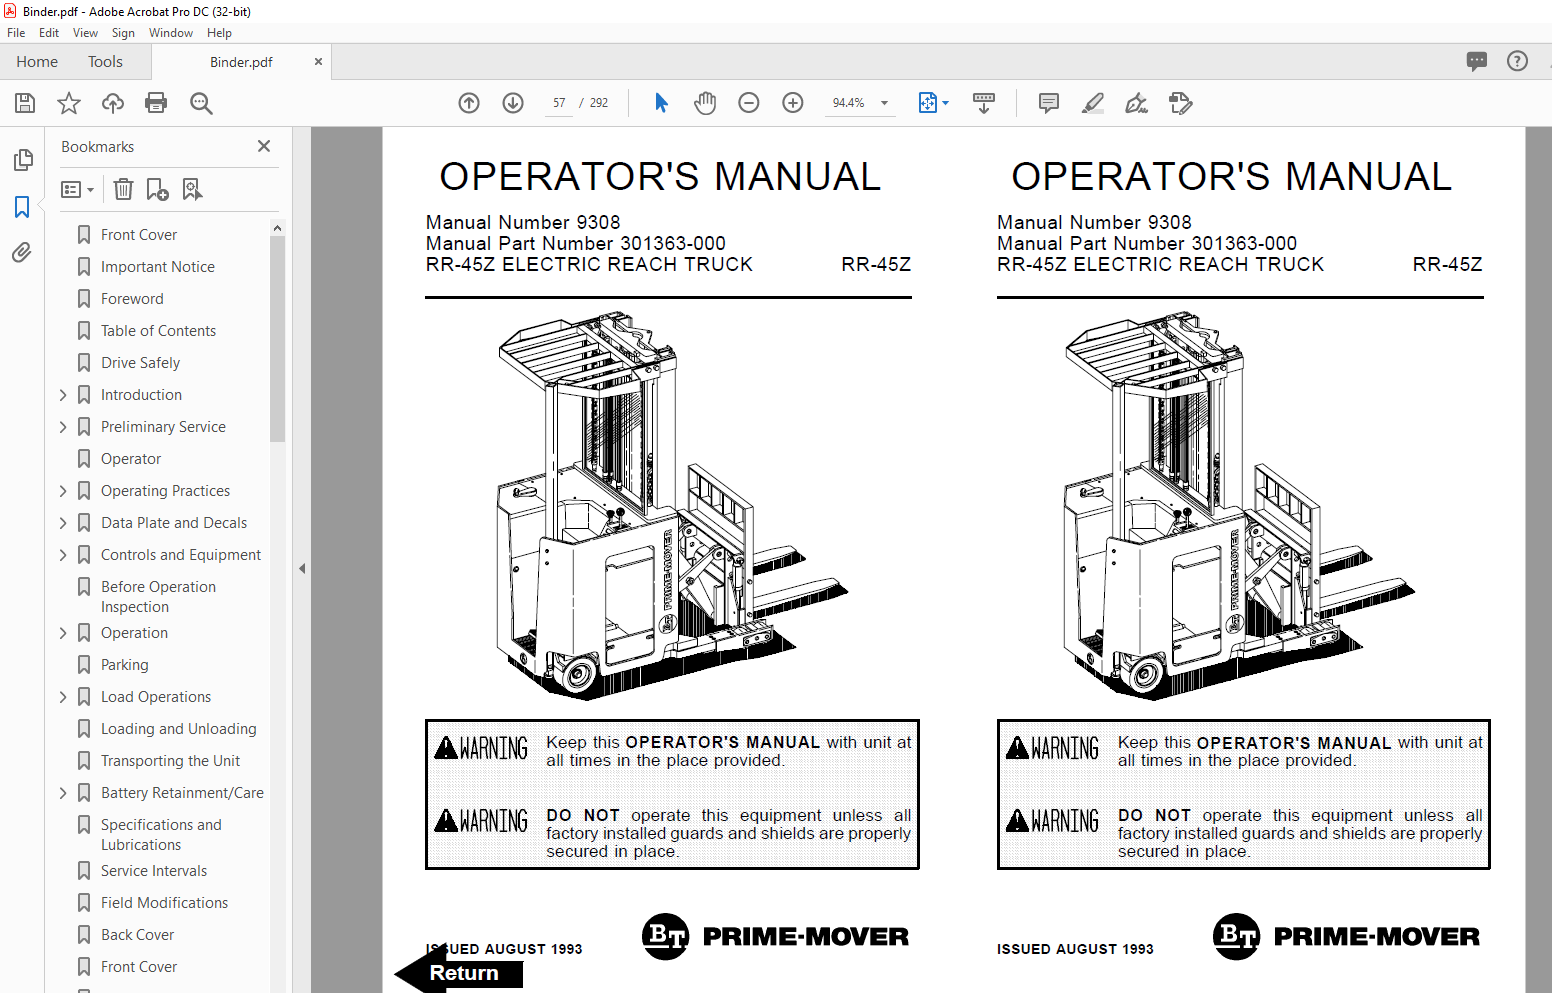Click the find current bookmark icon
This screenshot has height=993, width=1552.
[x=192, y=189]
